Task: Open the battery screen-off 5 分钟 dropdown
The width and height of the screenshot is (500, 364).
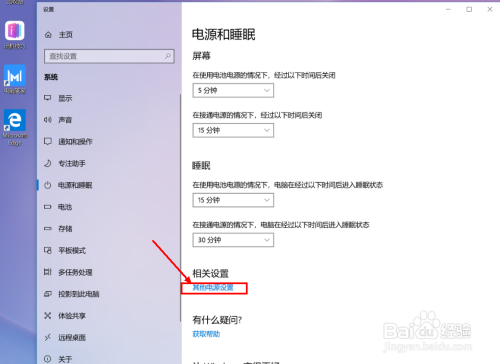Action: (x=233, y=90)
